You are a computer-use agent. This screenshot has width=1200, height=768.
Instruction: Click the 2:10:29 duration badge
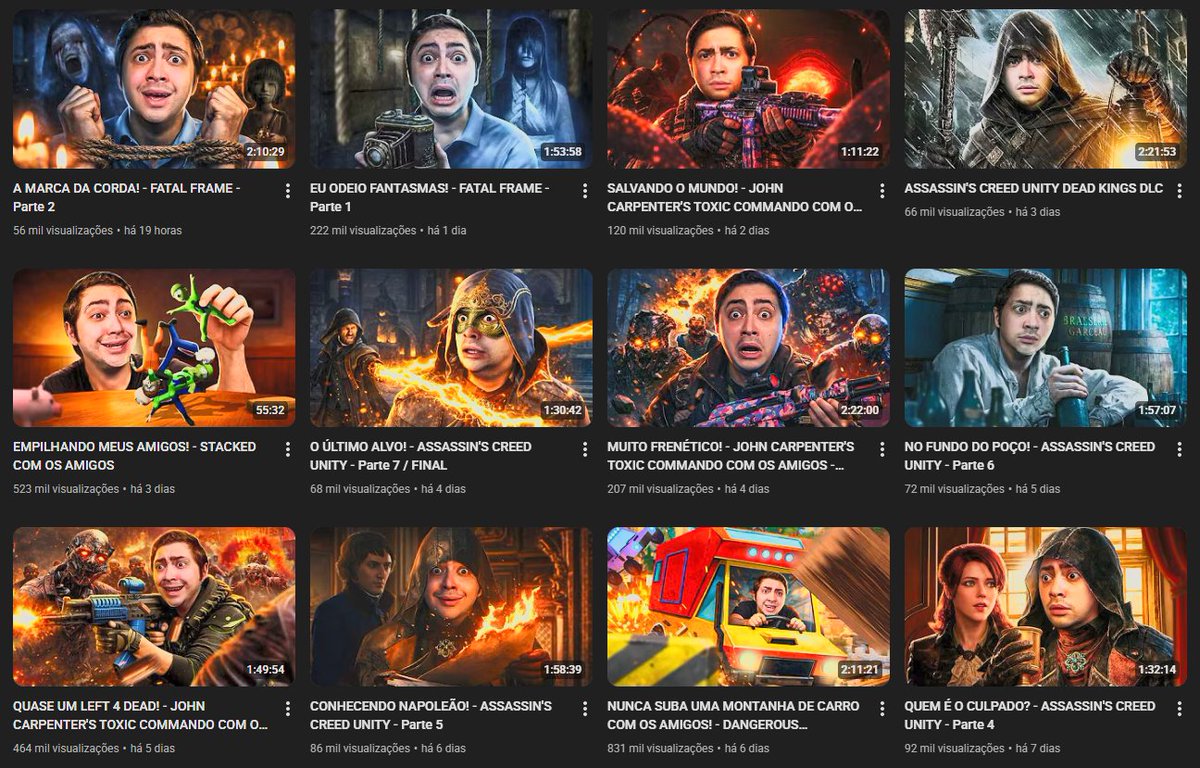pyautogui.click(x=265, y=152)
